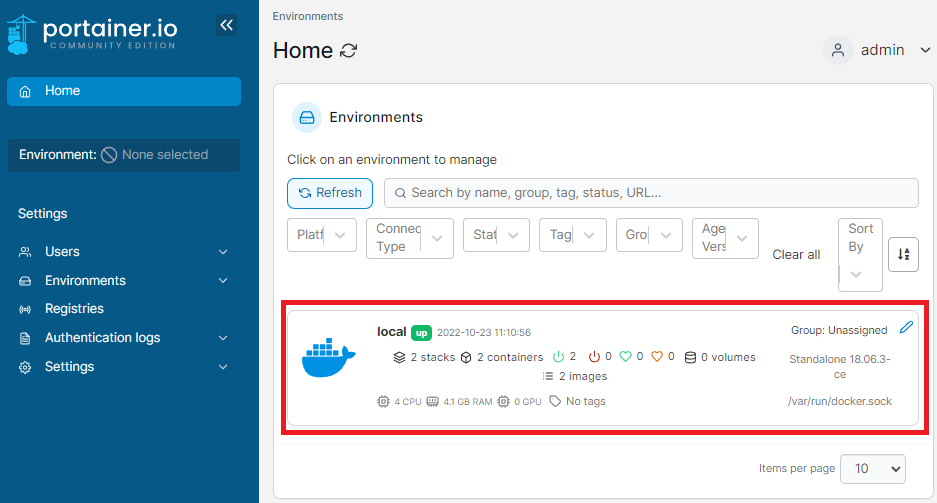937x503 pixels.
Task: Click the search magnifier icon
Action: point(400,193)
